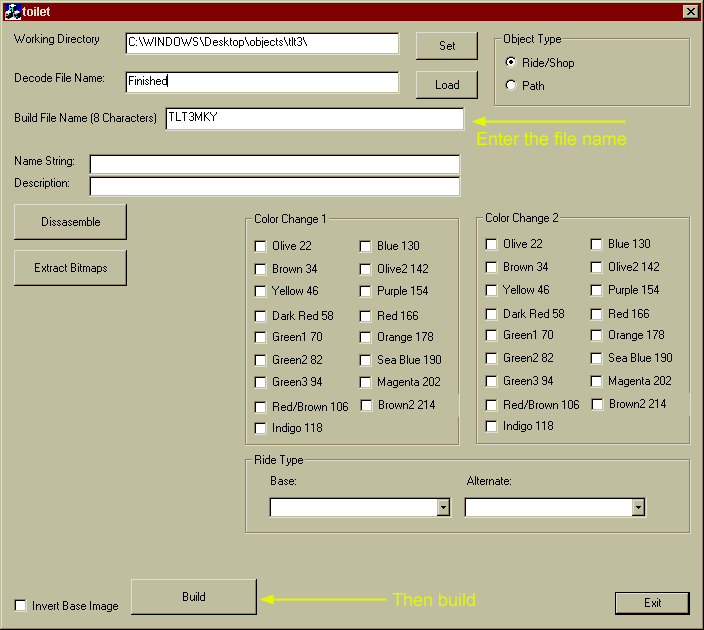The width and height of the screenshot is (704, 630).
Task: Check Purple 154 in Color Change 2
Action: (x=596, y=290)
